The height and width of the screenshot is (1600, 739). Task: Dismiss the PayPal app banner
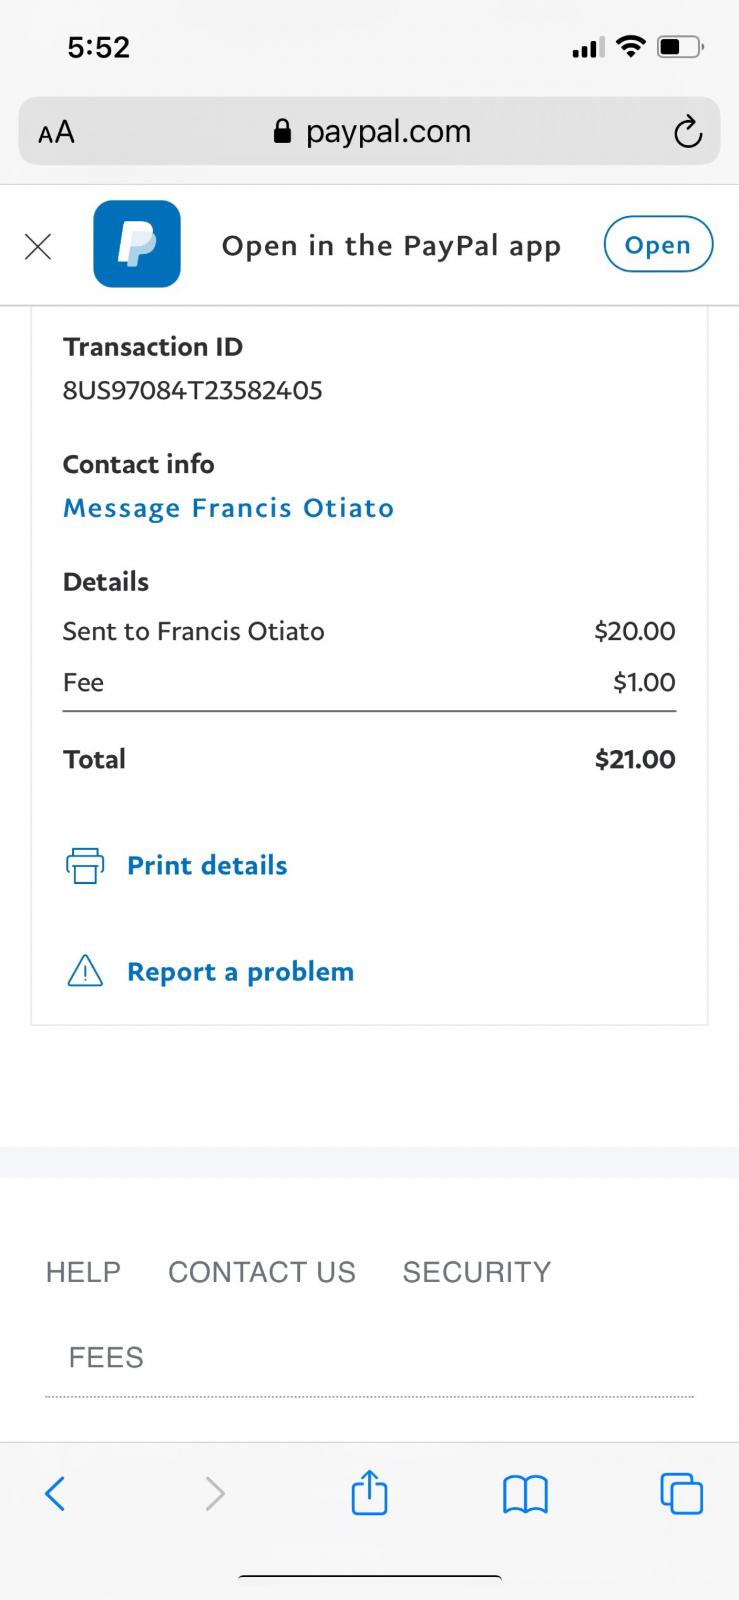click(38, 247)
